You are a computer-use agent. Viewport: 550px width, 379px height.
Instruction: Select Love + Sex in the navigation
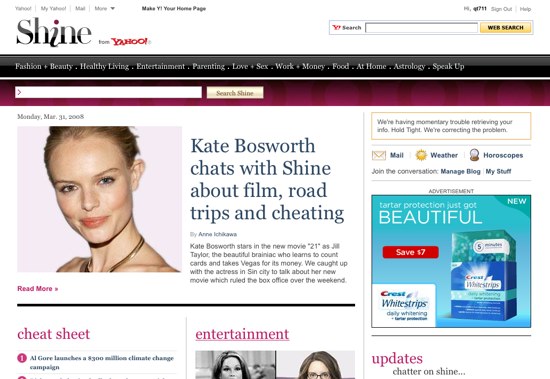pyautogui.click(x=250, y=66)
